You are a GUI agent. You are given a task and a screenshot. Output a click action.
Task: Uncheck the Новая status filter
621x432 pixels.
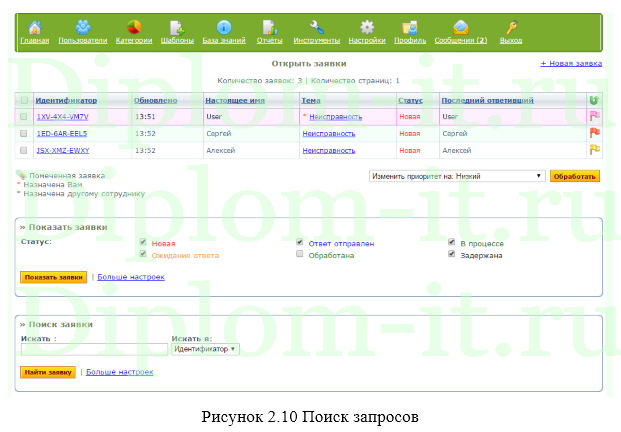(143, 242)
